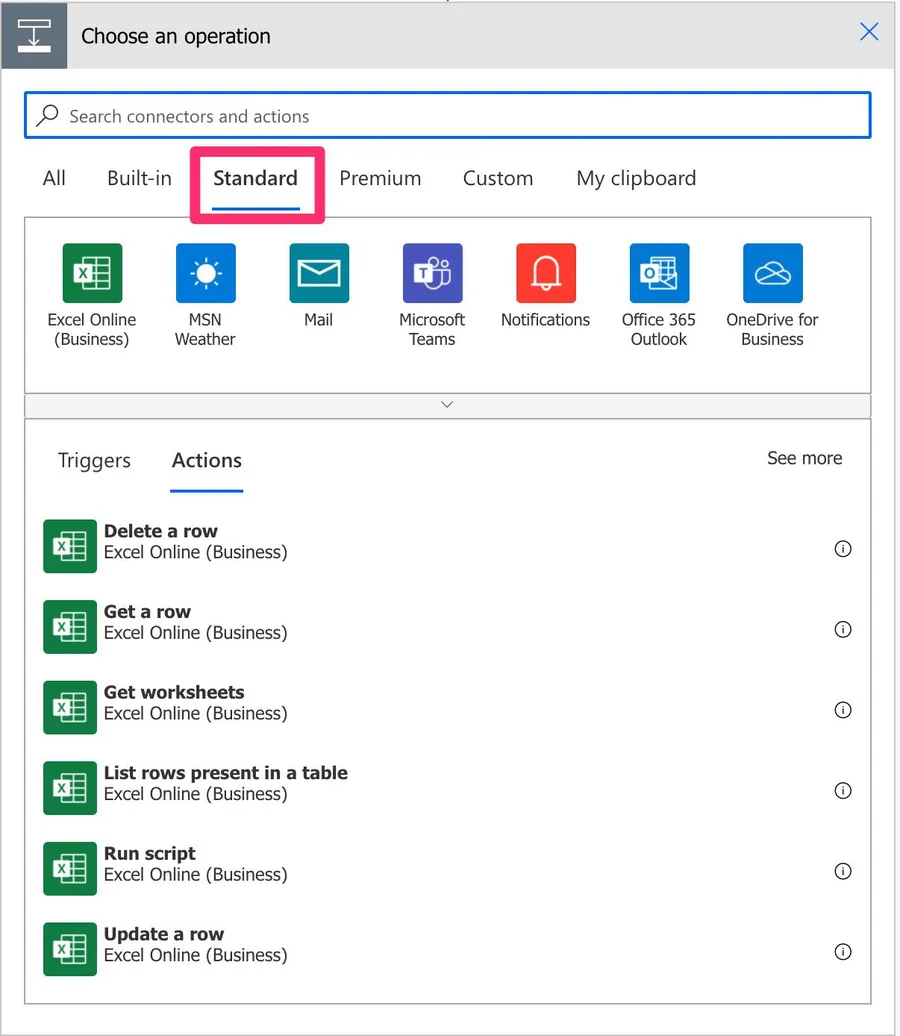Expand the connectors list chevron
Image resolution: width=900 pixels, height=1036 pixels.
[x=447, y=405]
